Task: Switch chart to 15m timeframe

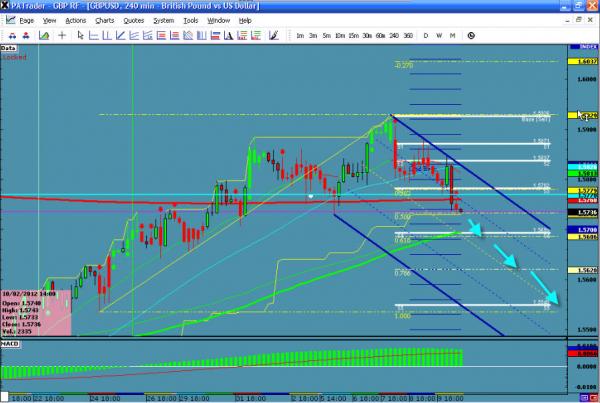Action: 354,36
